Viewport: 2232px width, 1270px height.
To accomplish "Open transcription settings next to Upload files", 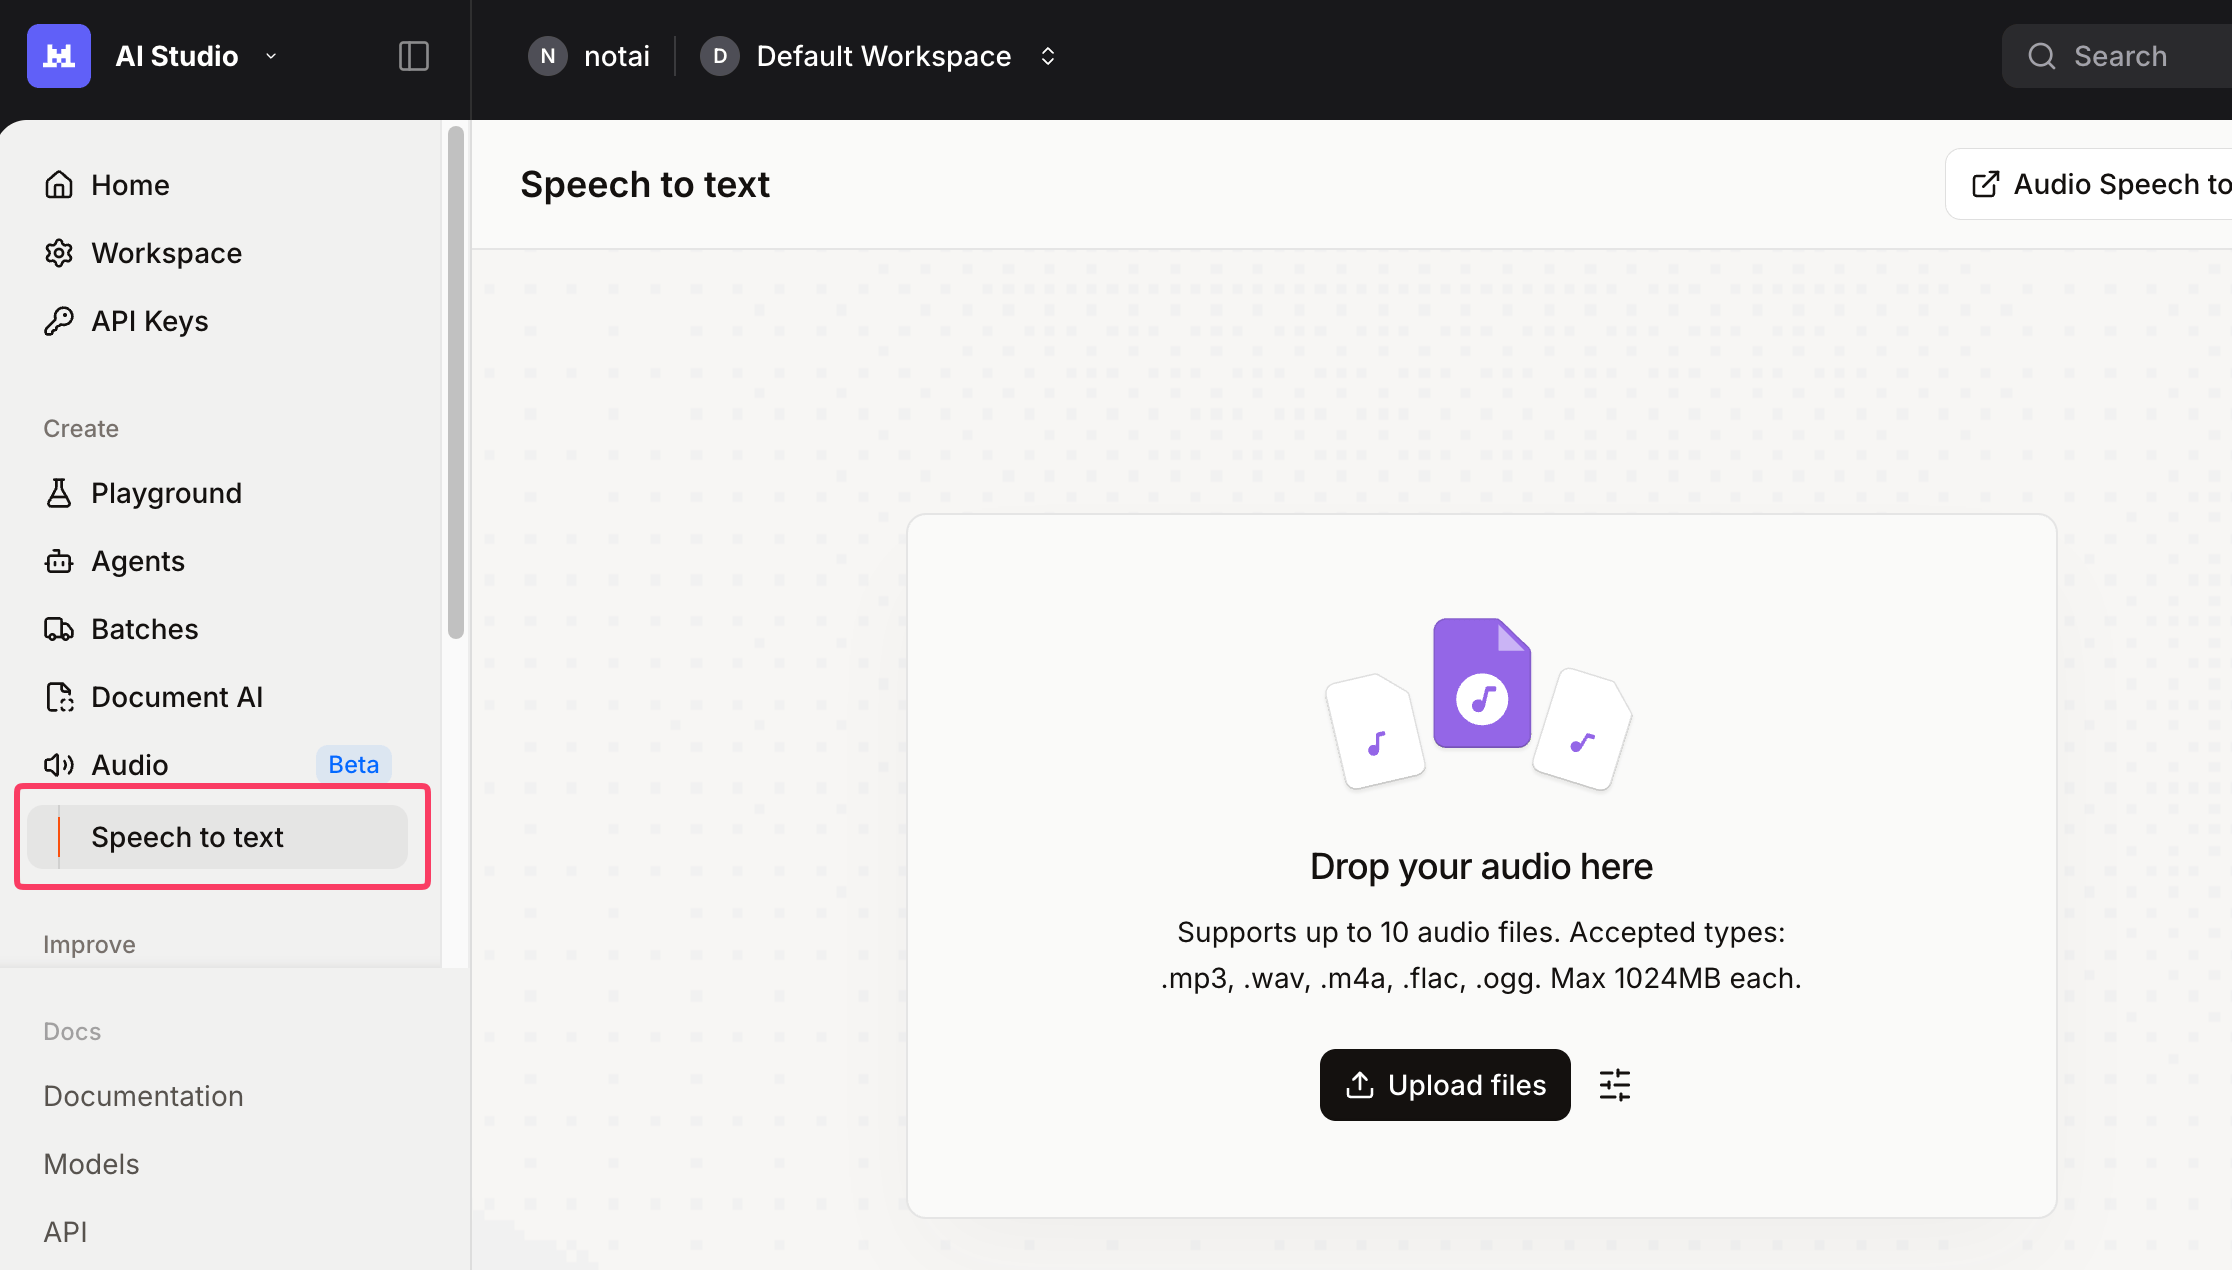I will 1614,1085.
